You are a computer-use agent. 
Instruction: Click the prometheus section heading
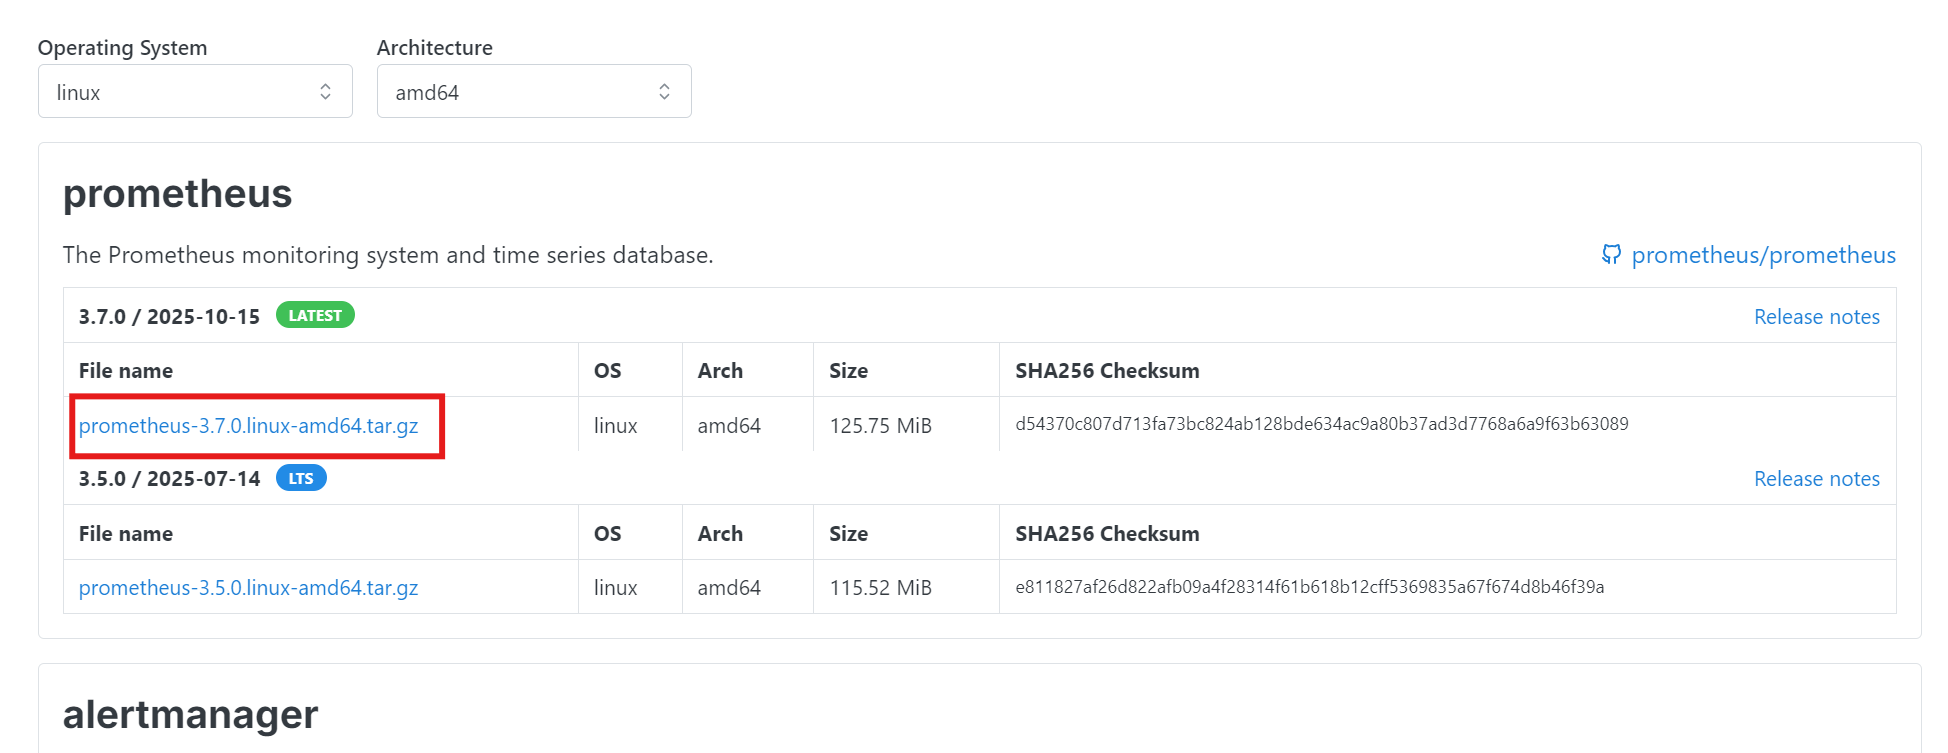[x=177, y=194]
